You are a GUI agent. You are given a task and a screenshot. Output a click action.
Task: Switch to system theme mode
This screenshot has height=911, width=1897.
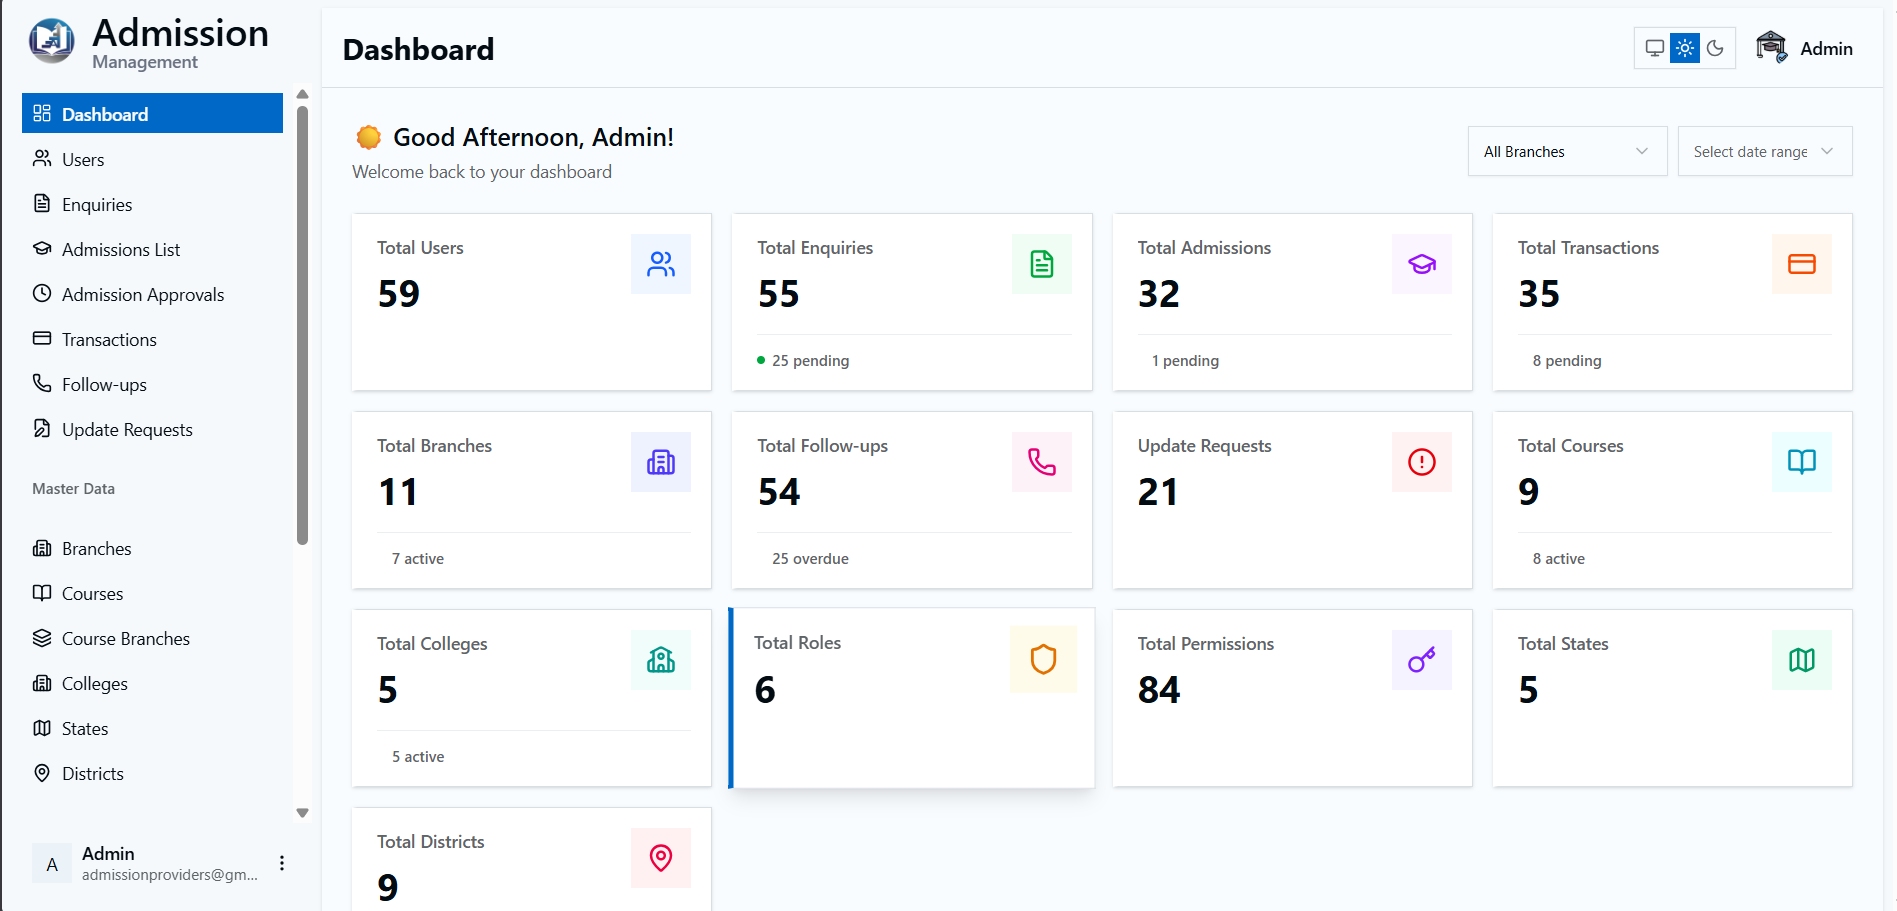(1655, 48)
